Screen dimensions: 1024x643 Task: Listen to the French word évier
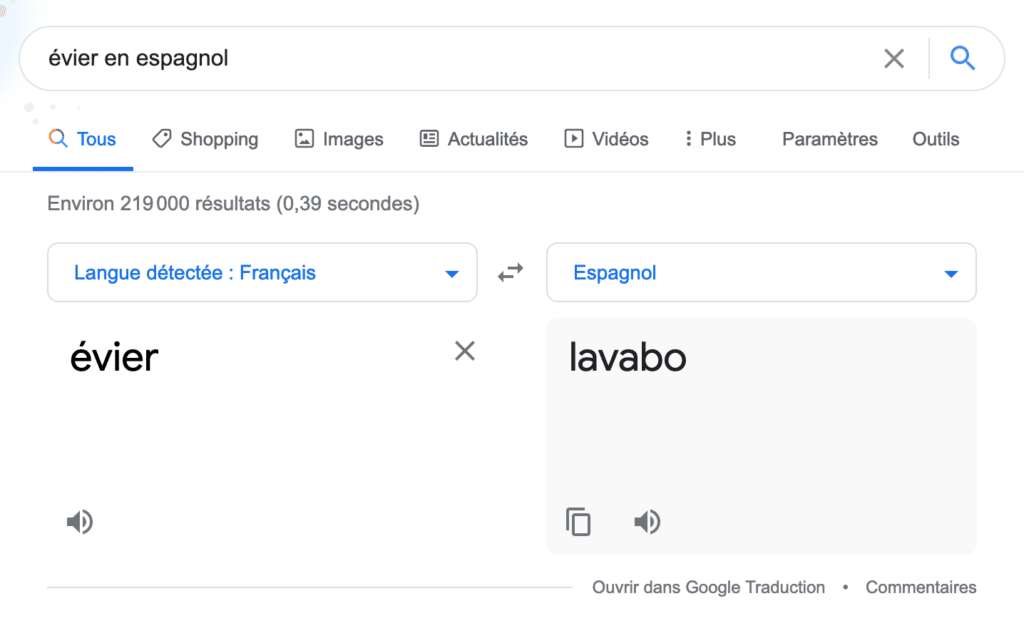point(80,522)
